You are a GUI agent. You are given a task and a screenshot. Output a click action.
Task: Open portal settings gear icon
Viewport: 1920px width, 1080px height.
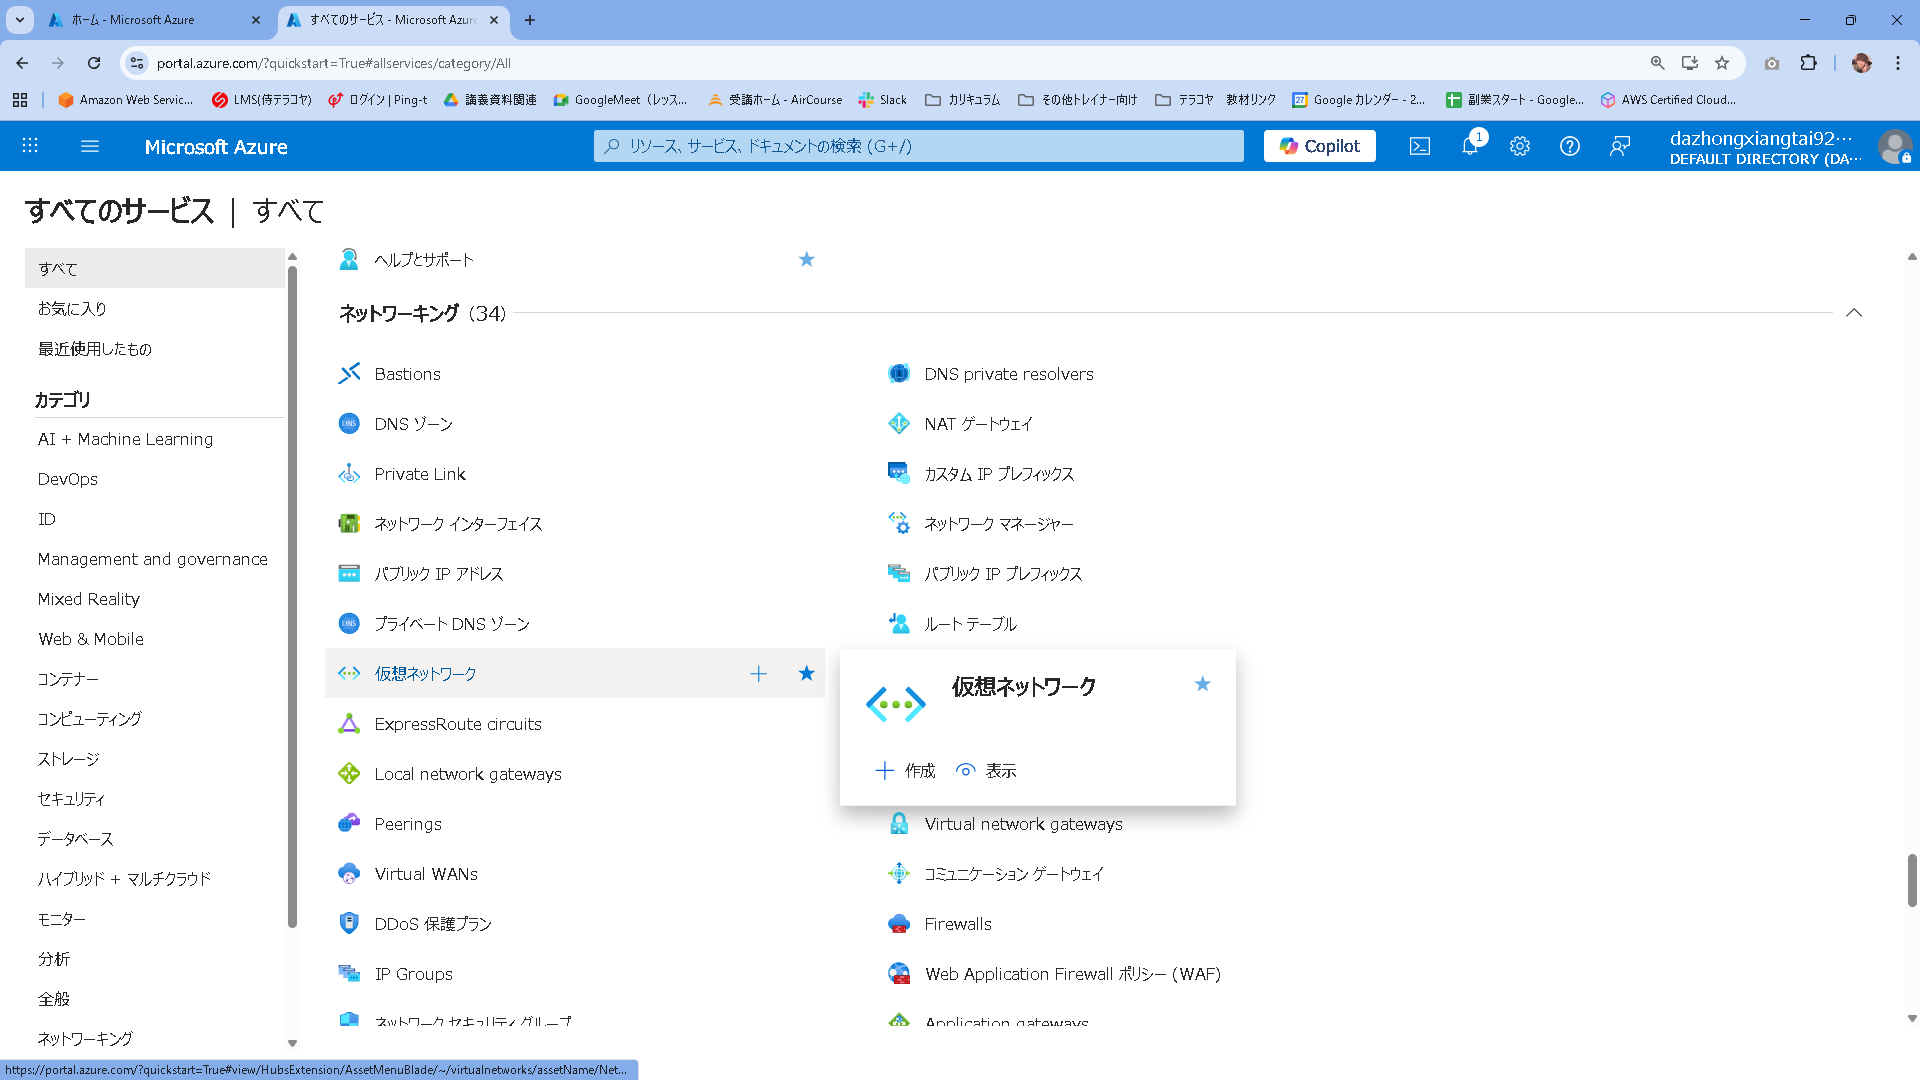tap(1519, 147)
